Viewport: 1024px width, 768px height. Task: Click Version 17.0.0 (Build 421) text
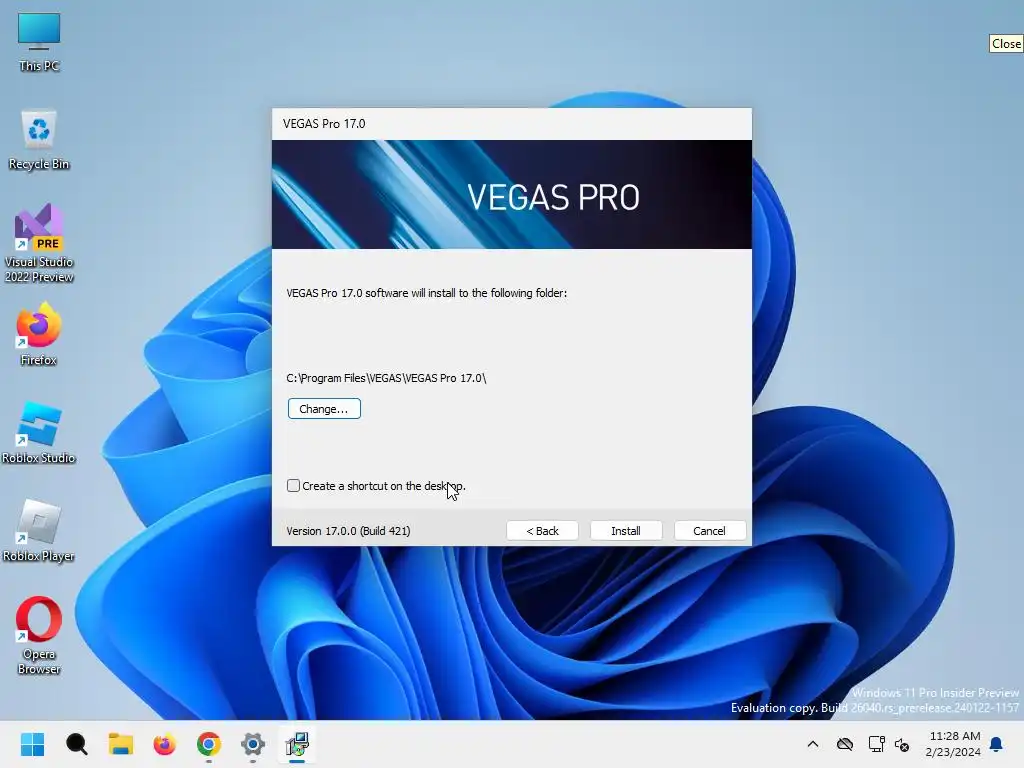(348, 531)
